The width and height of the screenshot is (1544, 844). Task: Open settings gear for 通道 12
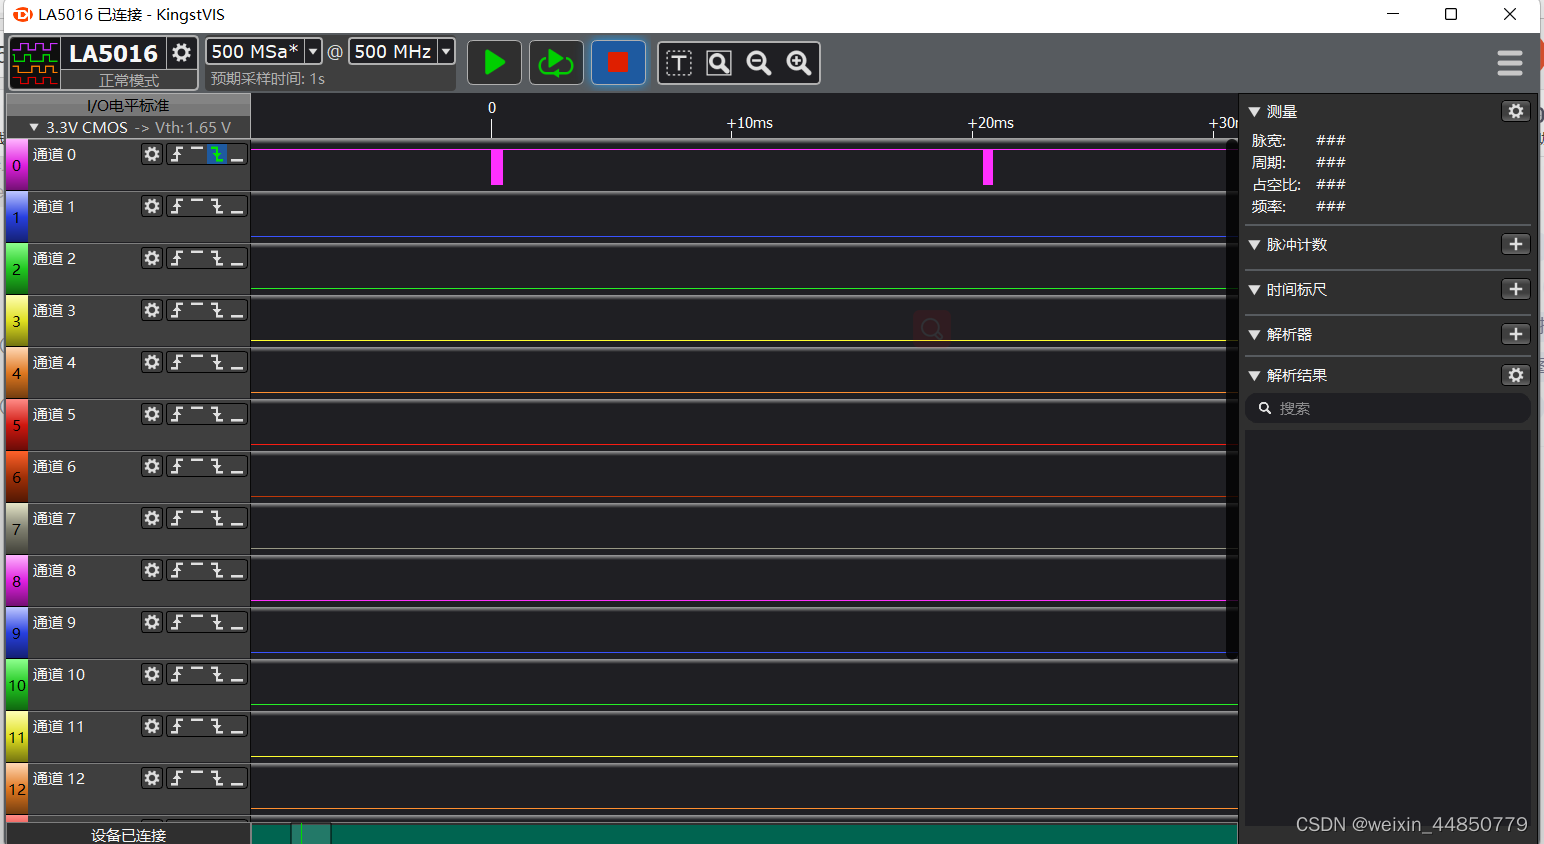tap(151, 778)
